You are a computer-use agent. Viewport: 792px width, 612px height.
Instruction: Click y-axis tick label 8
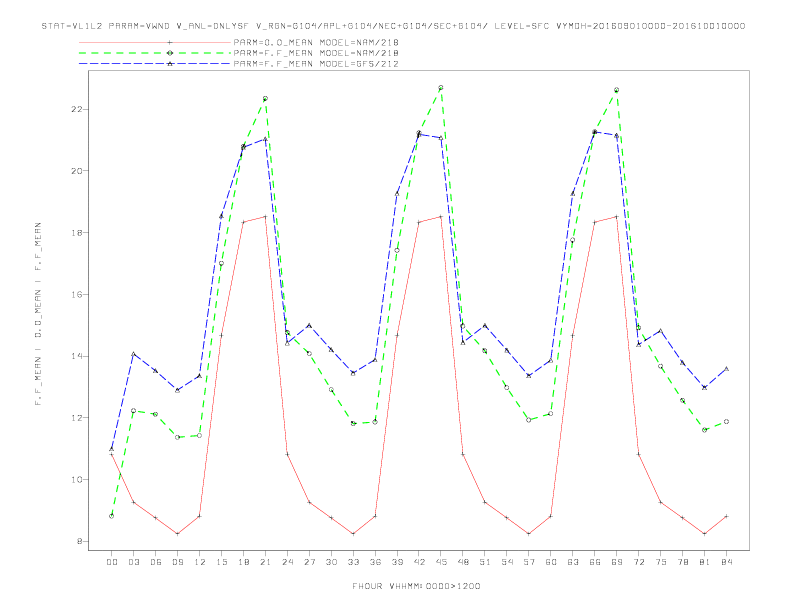[79, 541]
